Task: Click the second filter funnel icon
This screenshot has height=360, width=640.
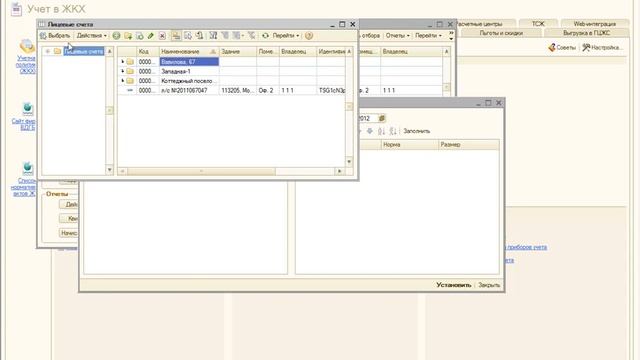Action: click(x=224, y=36)
